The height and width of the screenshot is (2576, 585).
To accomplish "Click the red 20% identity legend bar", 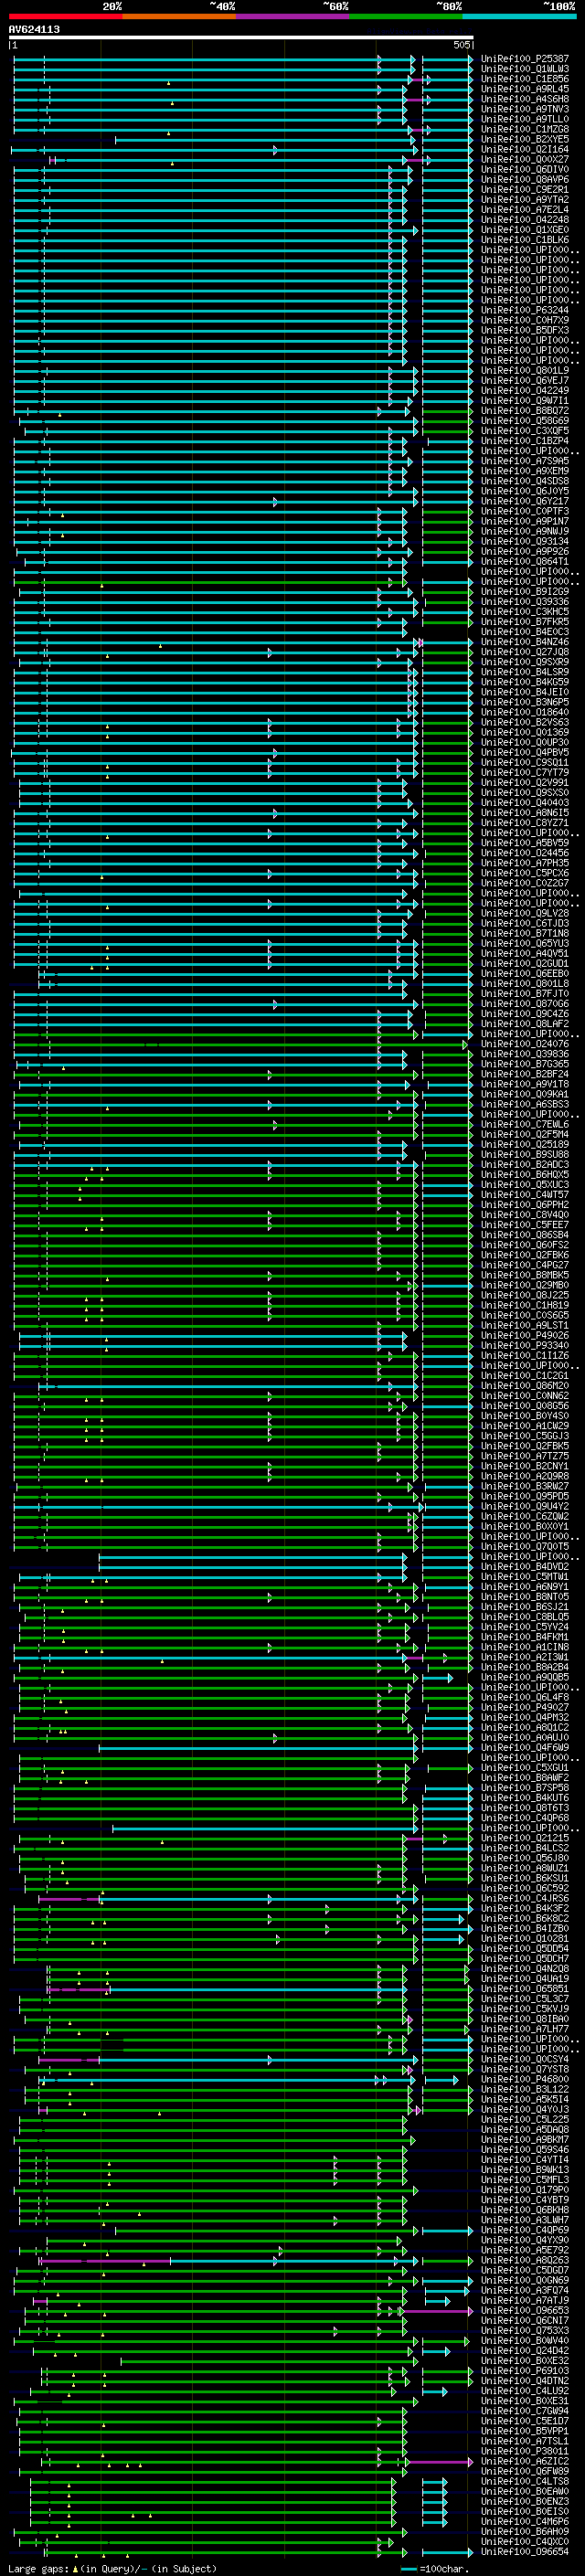I will [65, 16].
